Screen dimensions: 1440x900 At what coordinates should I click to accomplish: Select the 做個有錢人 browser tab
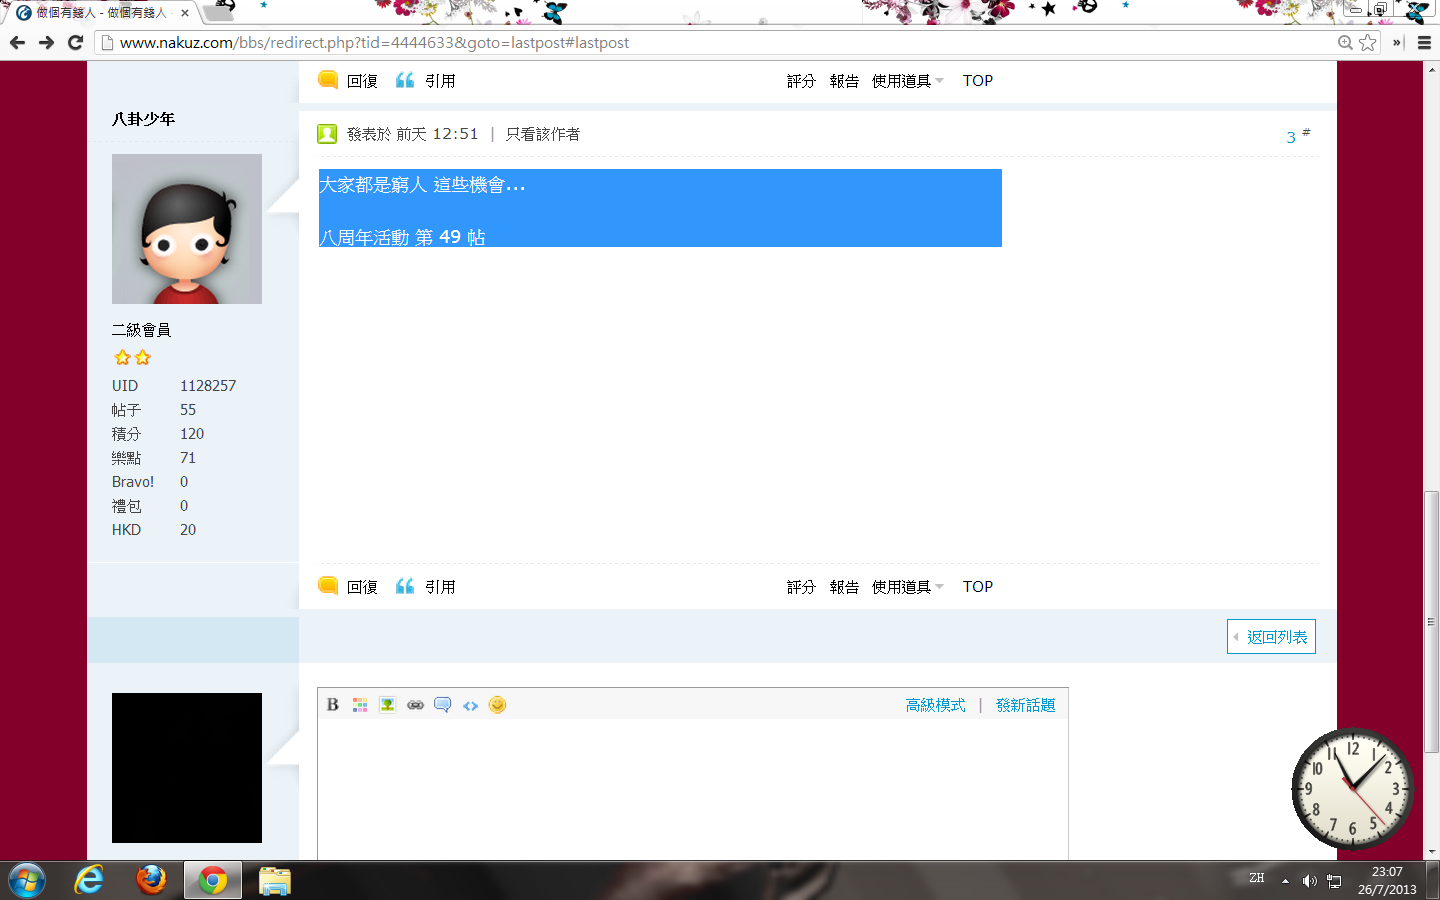pyautogui.click(x=100, y=13)
